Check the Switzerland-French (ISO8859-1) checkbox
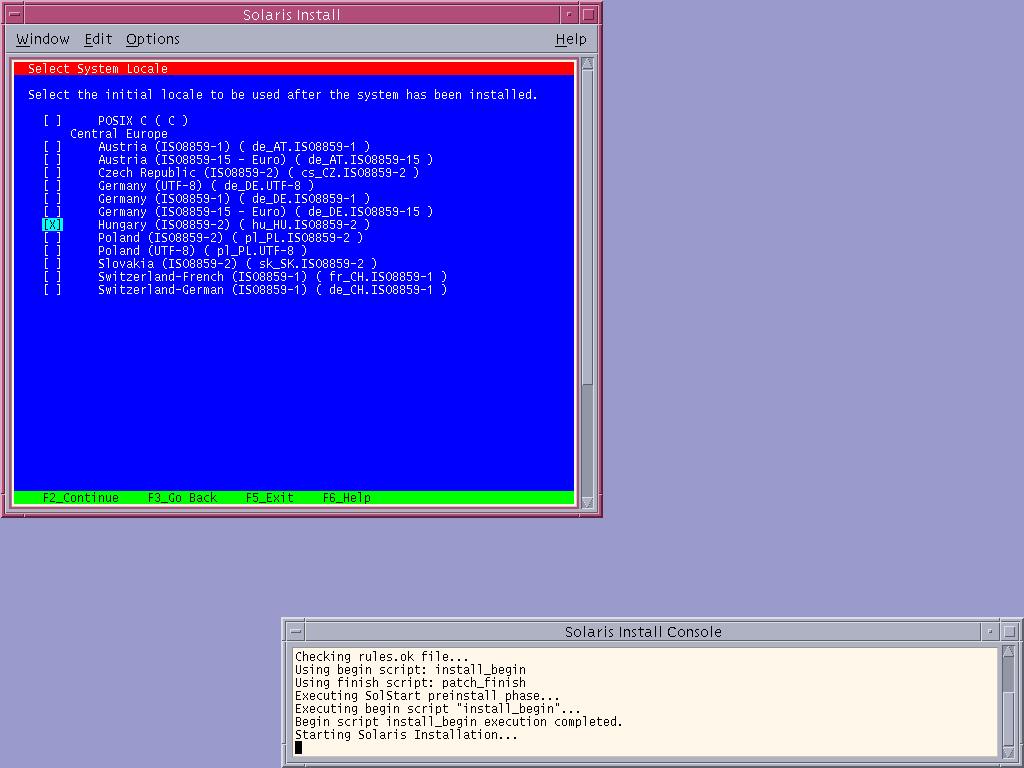The image size is (1024, 768). click(x=52, y=277)
